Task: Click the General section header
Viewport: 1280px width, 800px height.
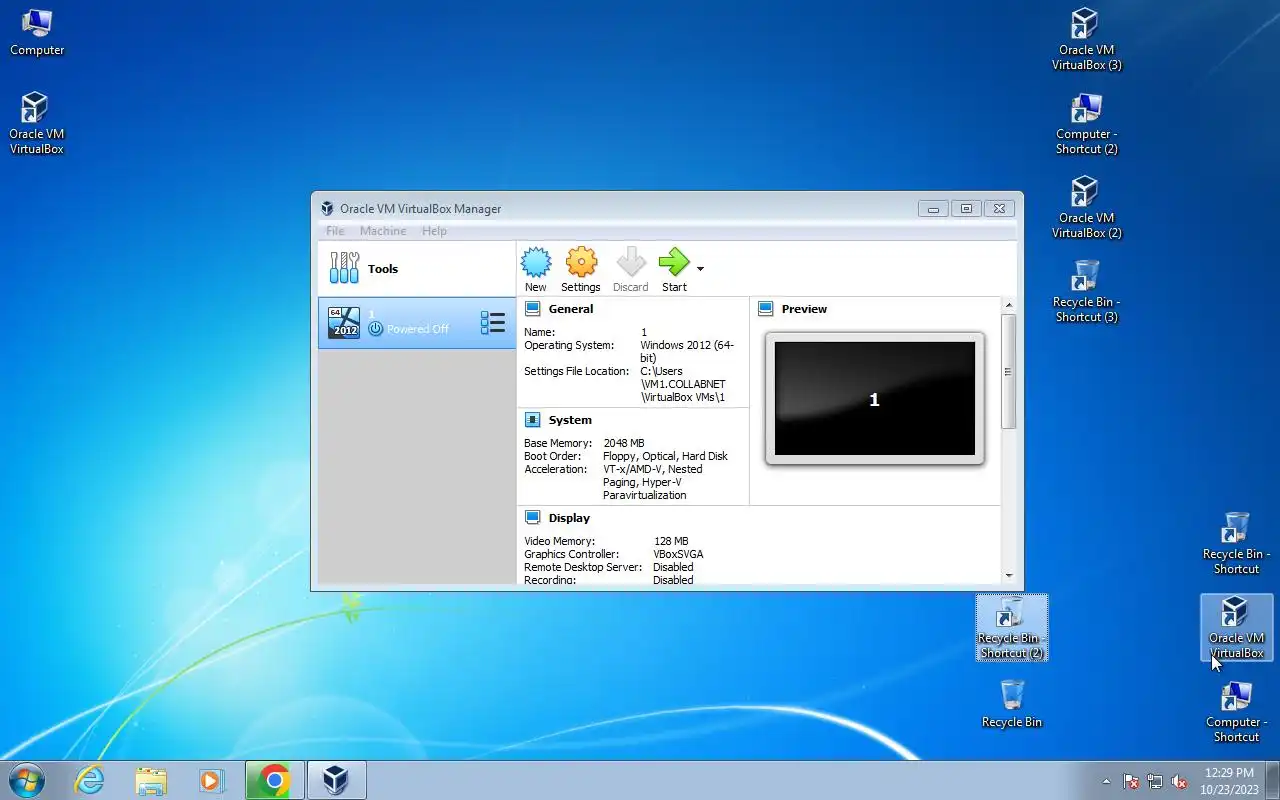Action: 571,309
